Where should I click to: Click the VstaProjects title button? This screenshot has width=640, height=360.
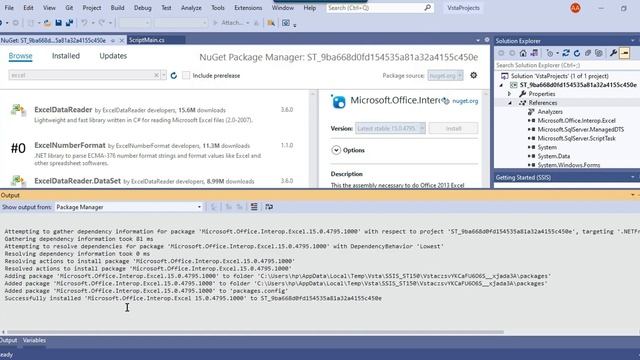(x=463, y=8)
